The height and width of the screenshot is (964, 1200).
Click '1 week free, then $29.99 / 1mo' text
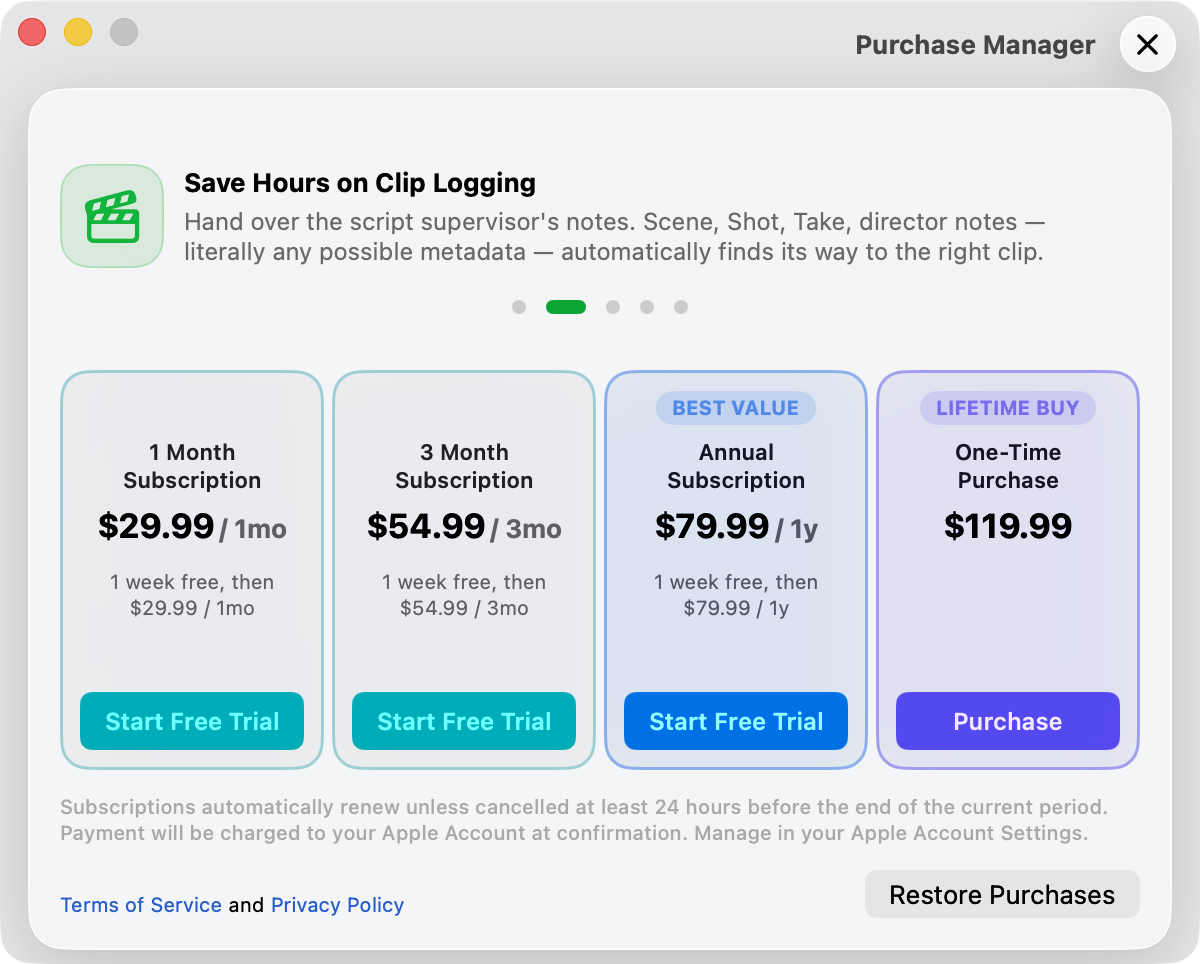click(x=192, y=595)
